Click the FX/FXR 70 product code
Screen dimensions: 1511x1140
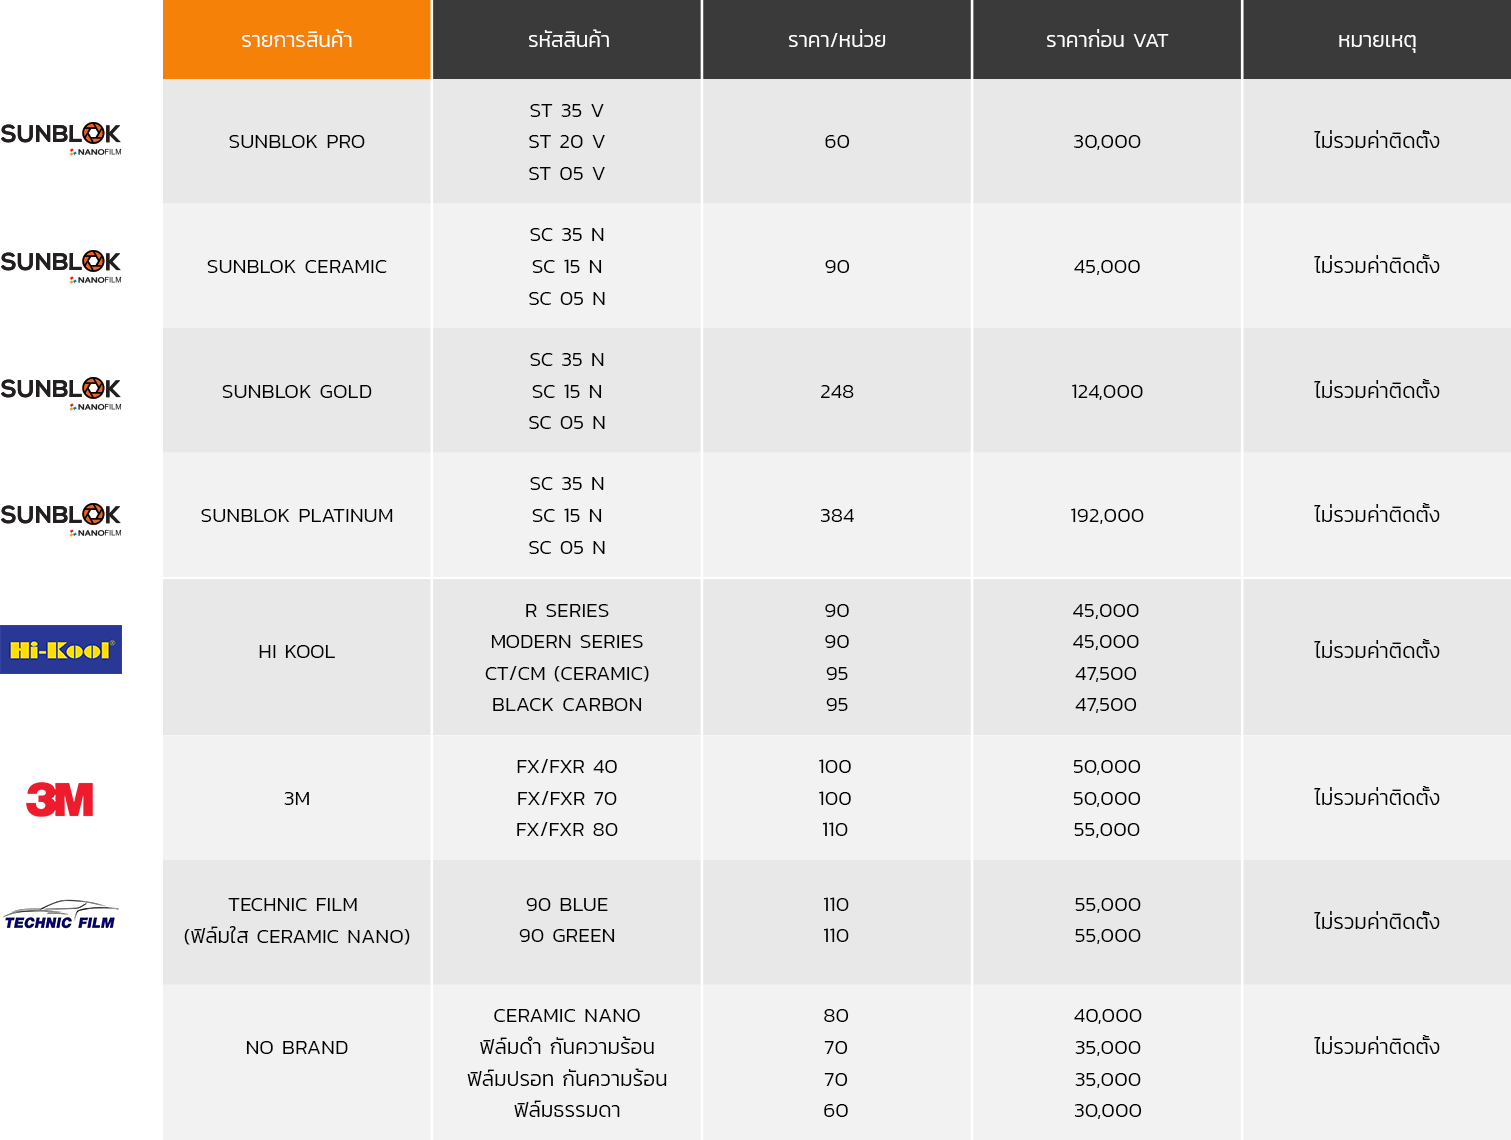(x=567, y=799)
